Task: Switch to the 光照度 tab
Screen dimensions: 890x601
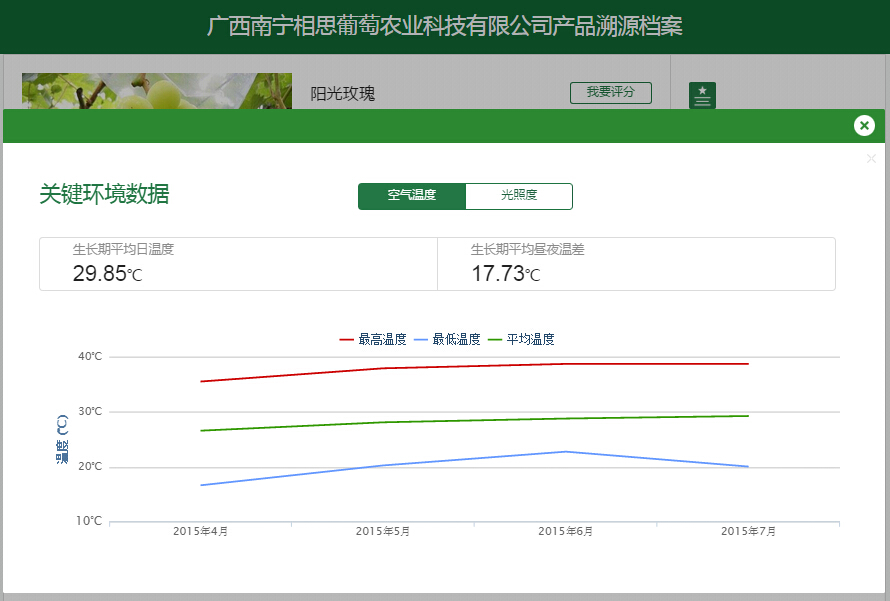Action: coord(519,196)
